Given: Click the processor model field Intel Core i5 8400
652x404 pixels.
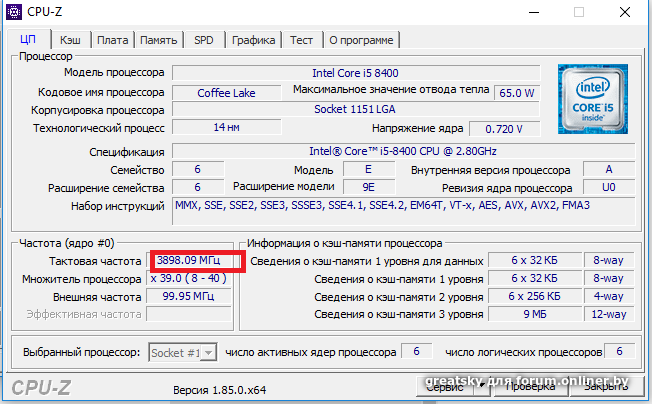Looking at the screenshot, I should pyautogui.click(x=355, y=73).
